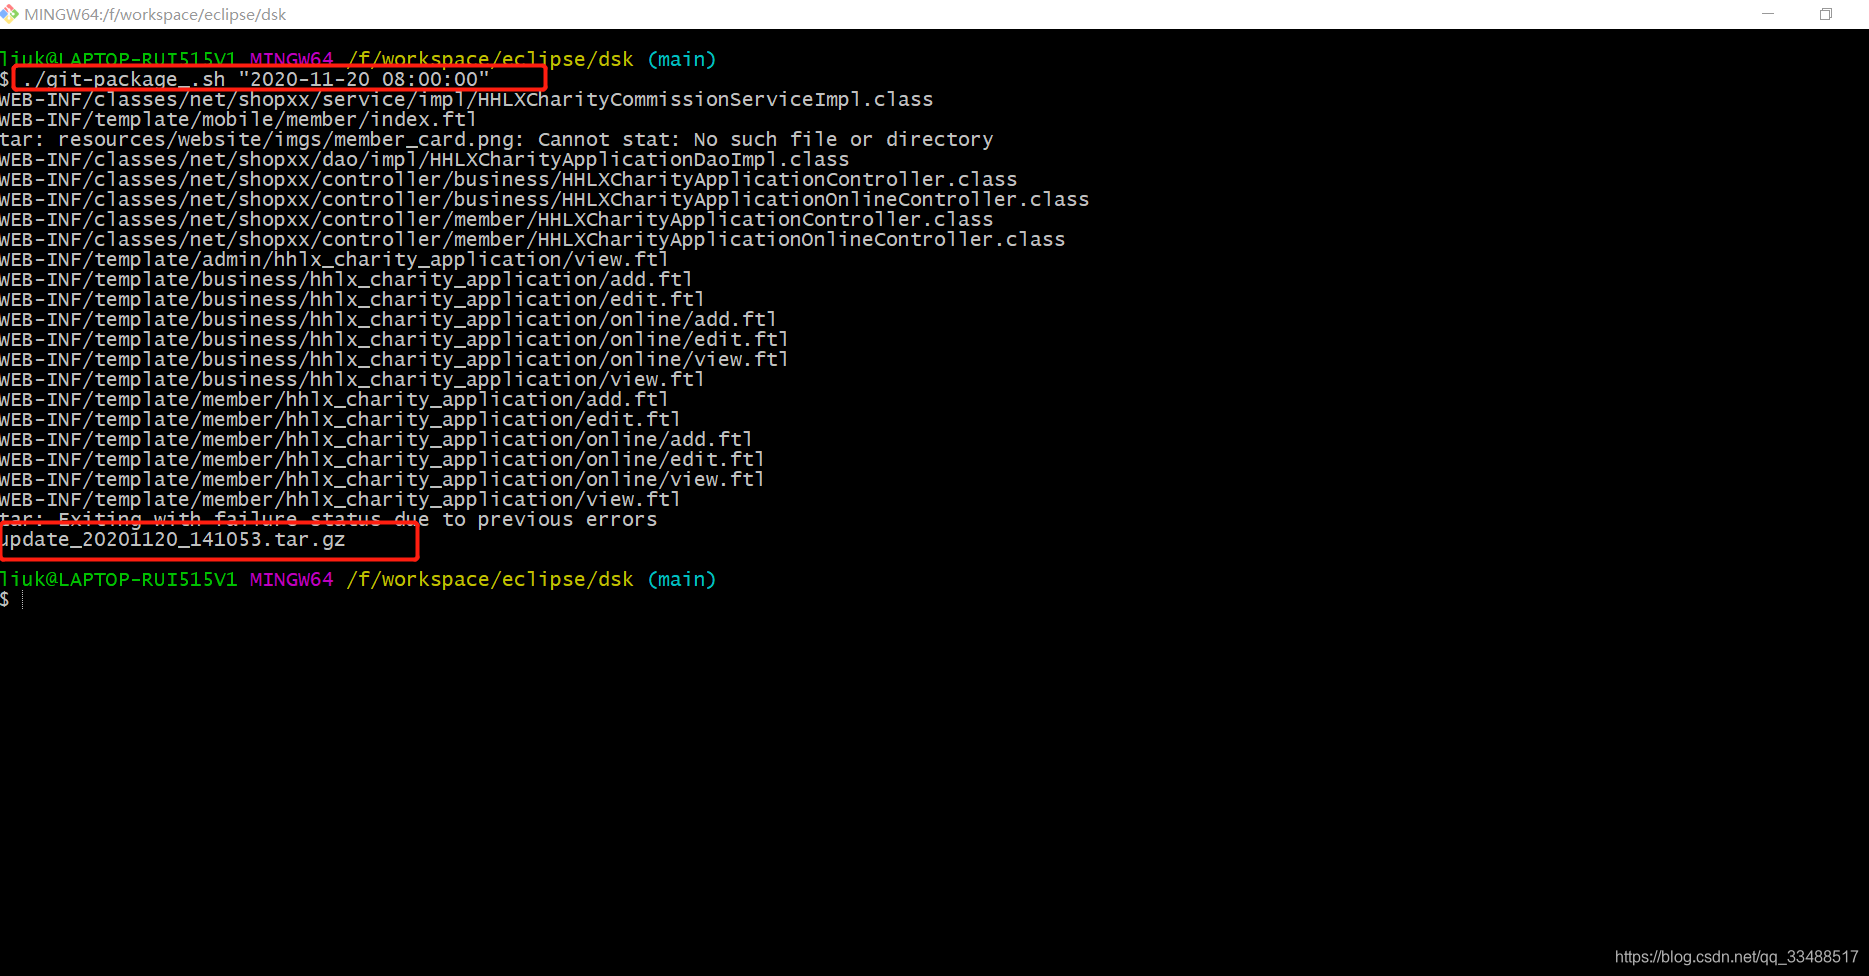Image resolution: width=1869 pixels, height=976 pixels.
Task: Click the Git Bash icon in title bar
Action: pyautogui.click(x=10, y=14)
